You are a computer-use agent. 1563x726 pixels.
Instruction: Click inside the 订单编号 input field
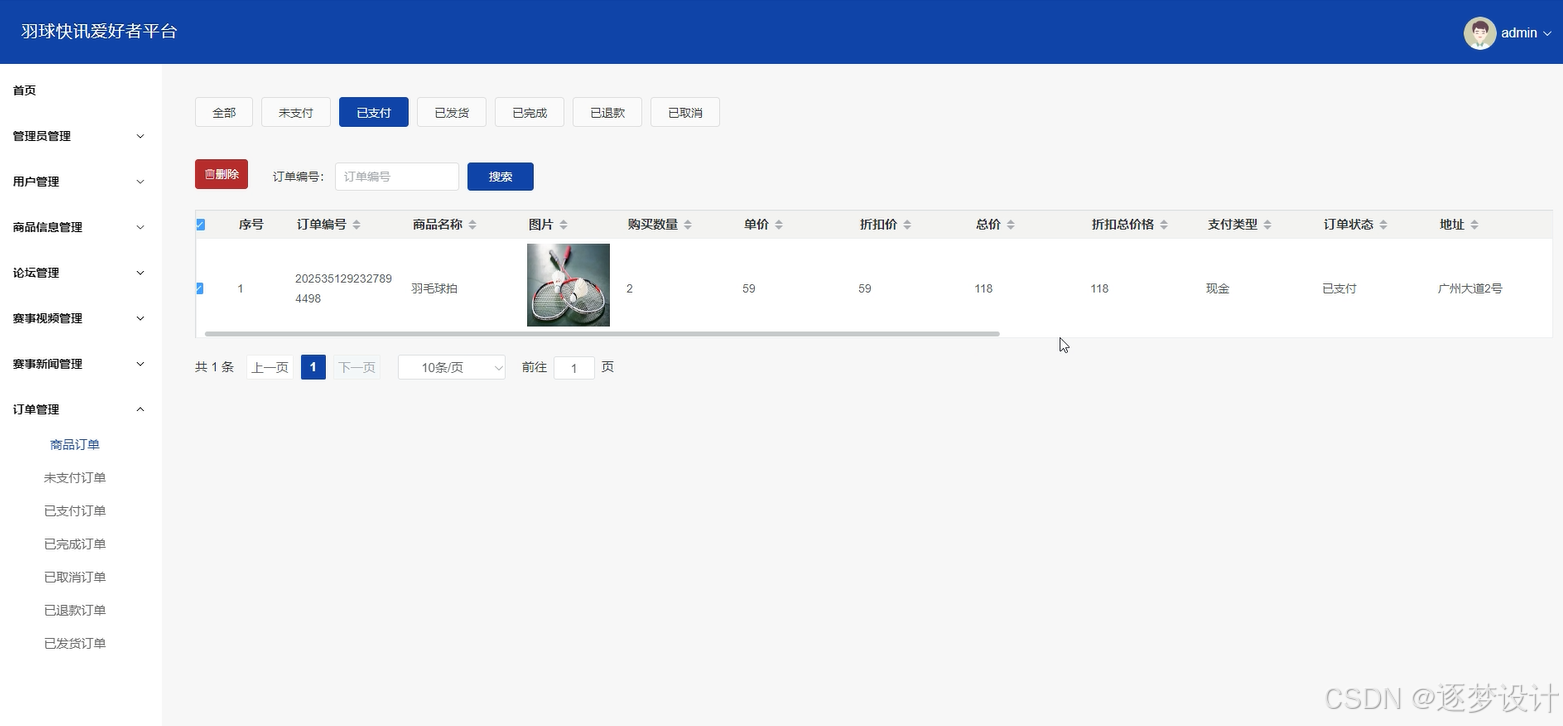click(x=396, y=176)
